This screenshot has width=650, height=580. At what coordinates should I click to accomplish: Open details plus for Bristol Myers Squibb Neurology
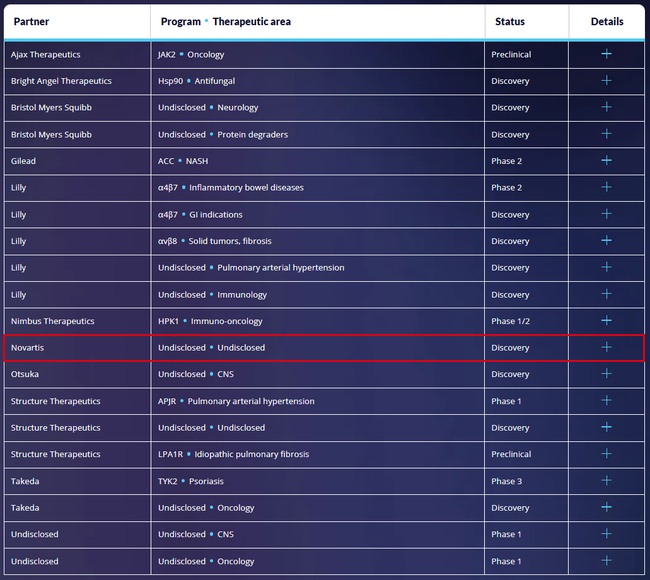click(606, 107)
